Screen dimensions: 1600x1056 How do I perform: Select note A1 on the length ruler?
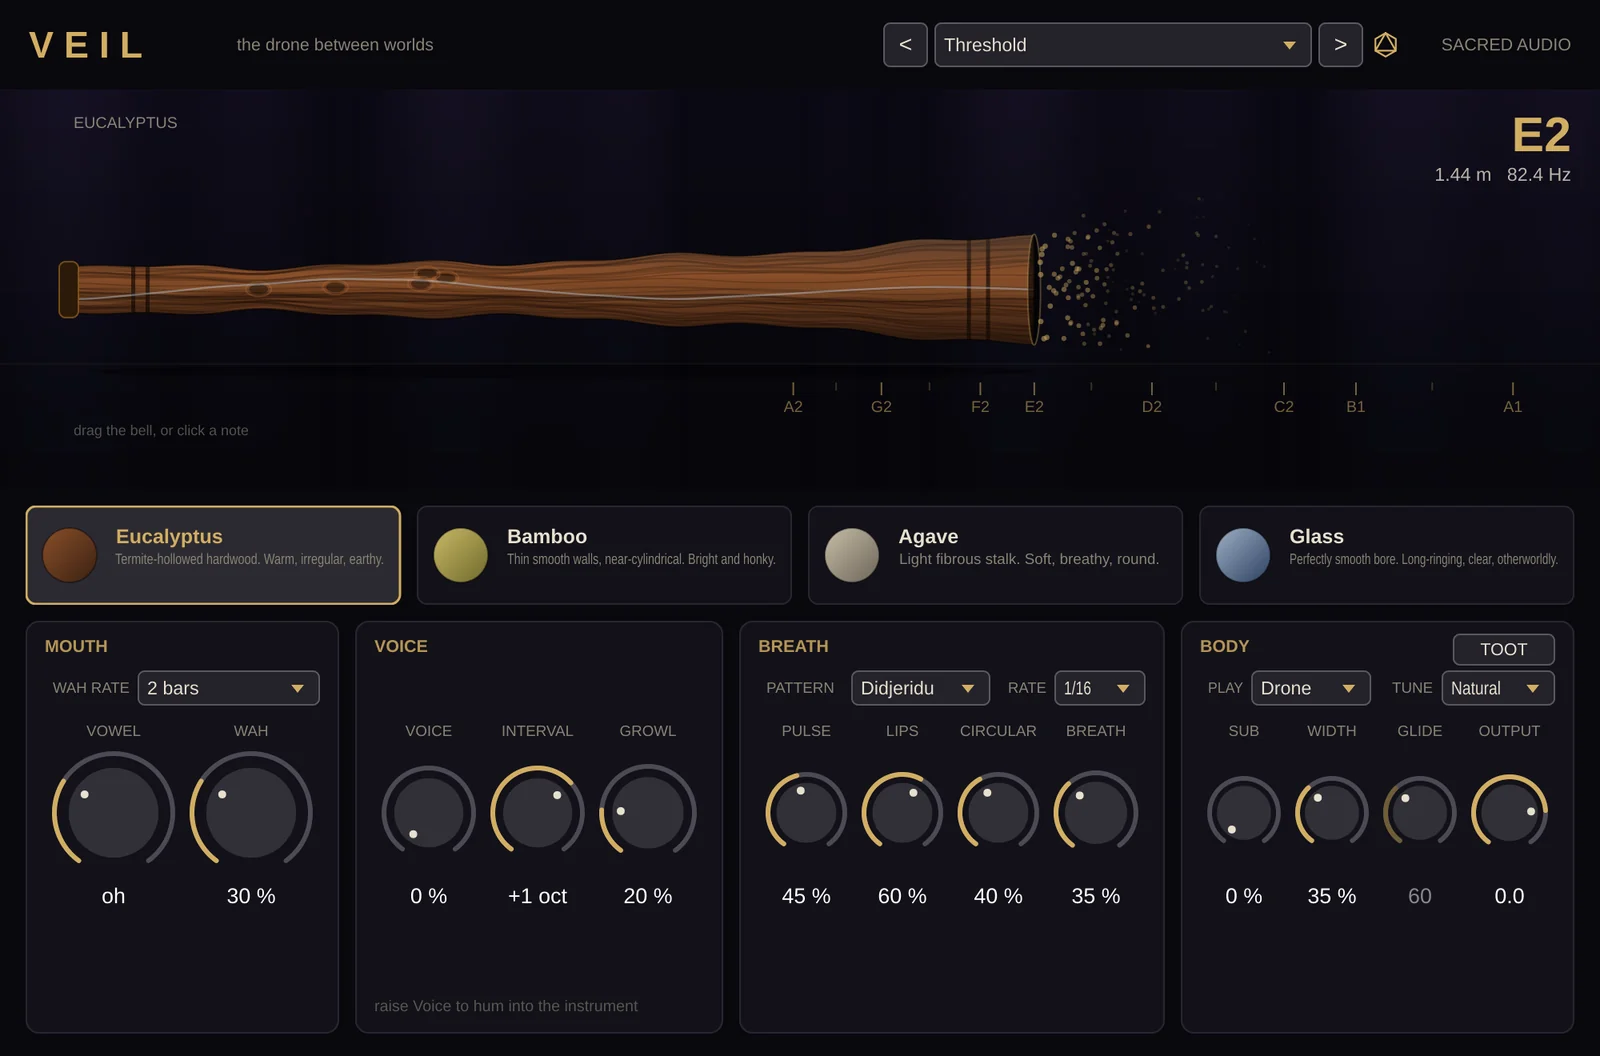click(1513, 399)
